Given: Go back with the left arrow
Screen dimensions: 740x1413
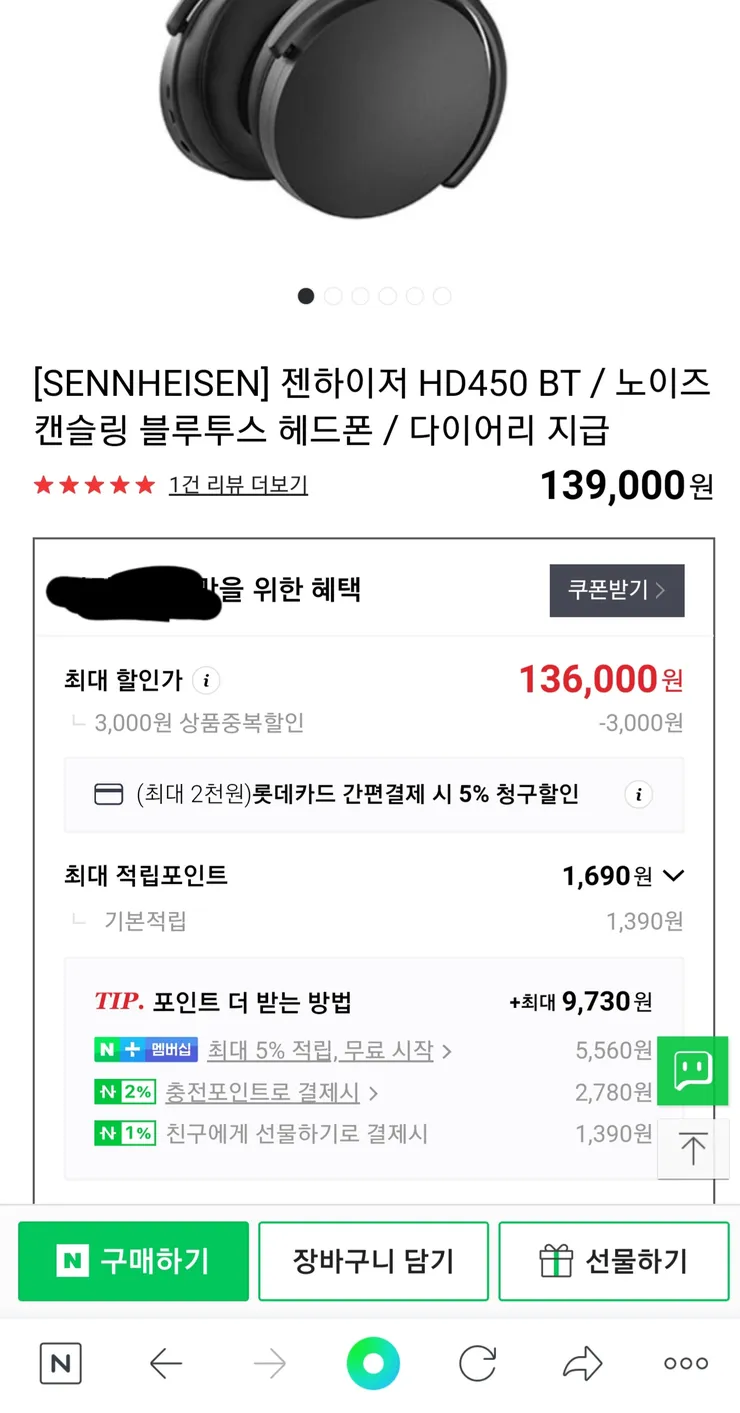Looking at the screenshot, I should click(x=166, y=1363).
